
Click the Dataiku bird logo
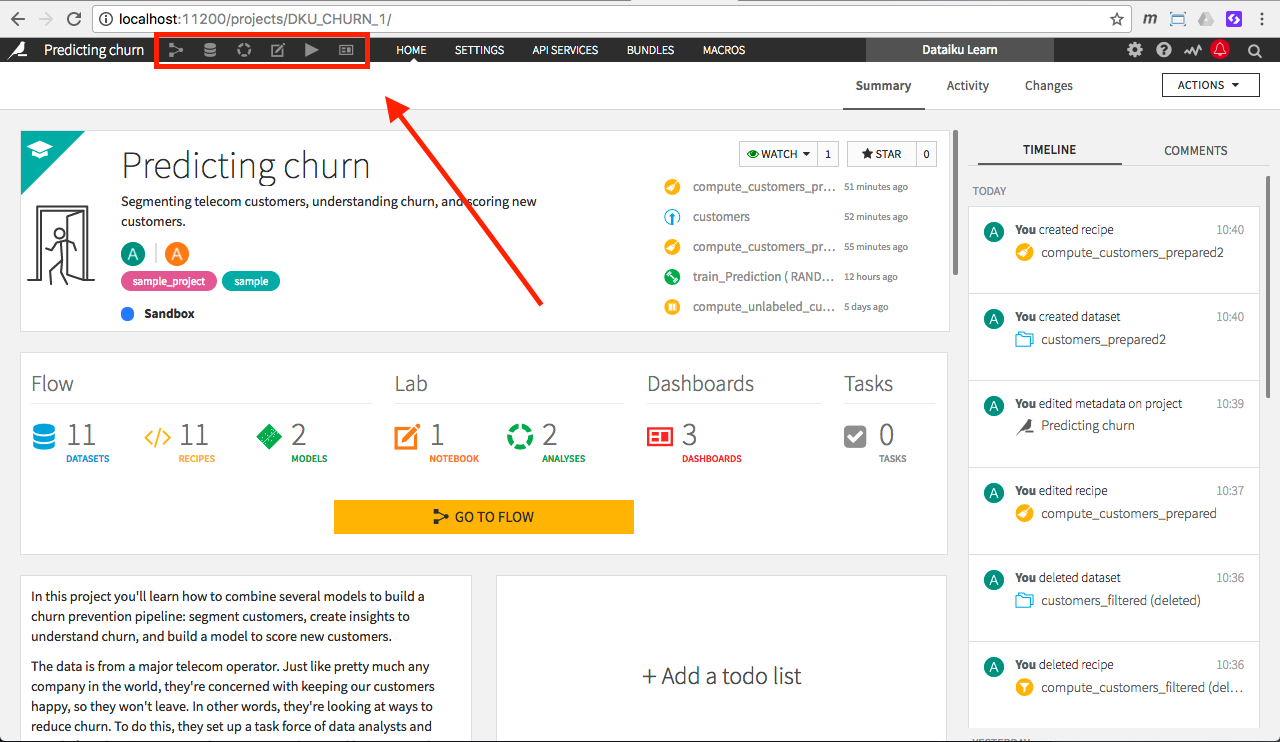[x=18, y=50]
